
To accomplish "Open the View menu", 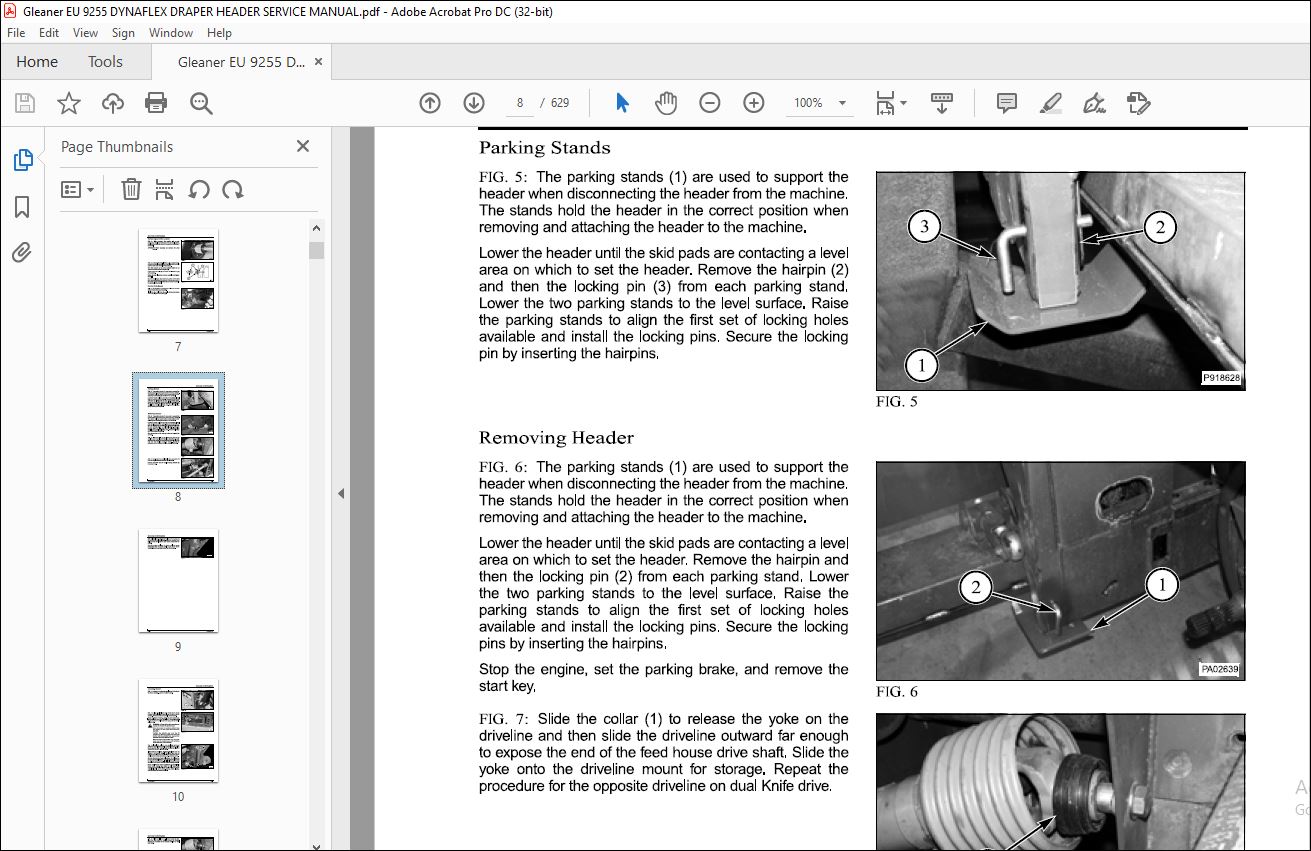I will [86, 33].
